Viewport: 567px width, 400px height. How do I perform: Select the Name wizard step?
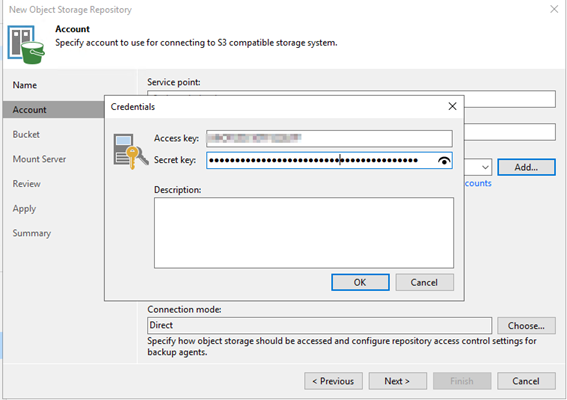click(x=25, y=85)
